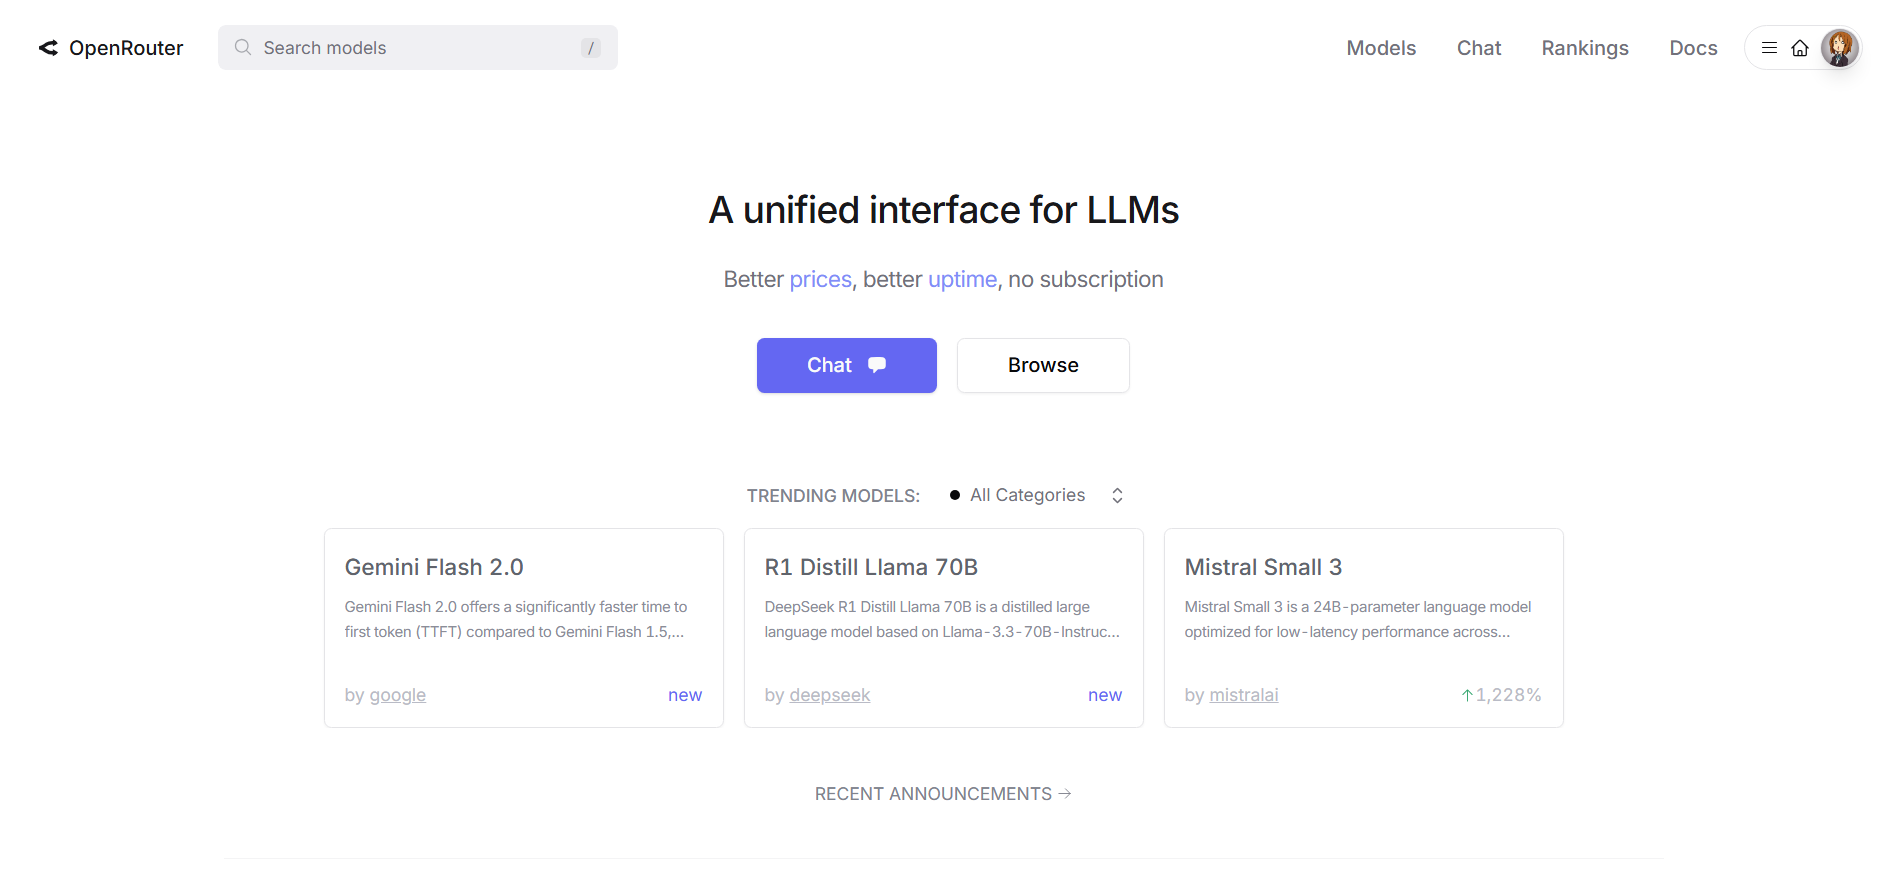Click the OpenRouter logo icon
1880x881 pixels.
click(48, 48)
